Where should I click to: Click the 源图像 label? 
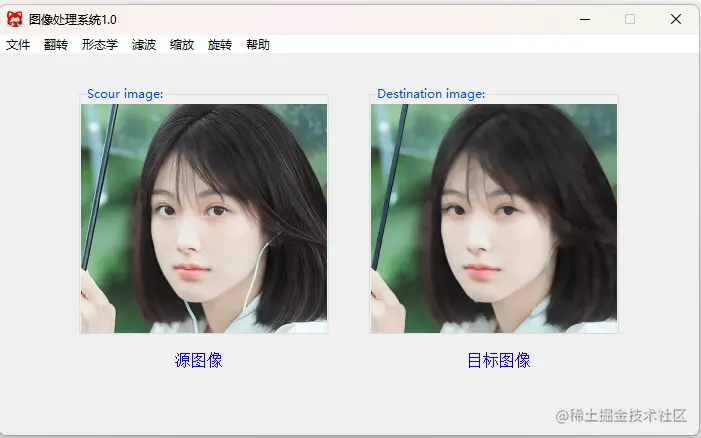198,360
